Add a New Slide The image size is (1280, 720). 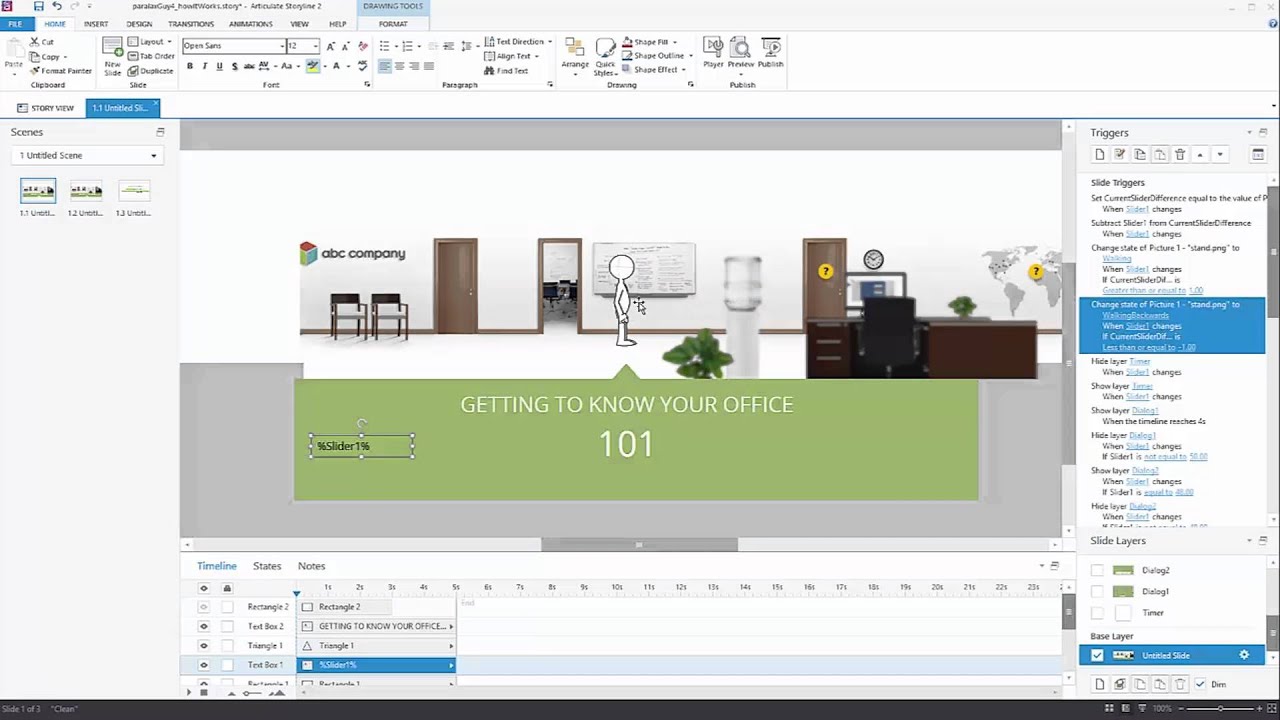tap(112, 57)
